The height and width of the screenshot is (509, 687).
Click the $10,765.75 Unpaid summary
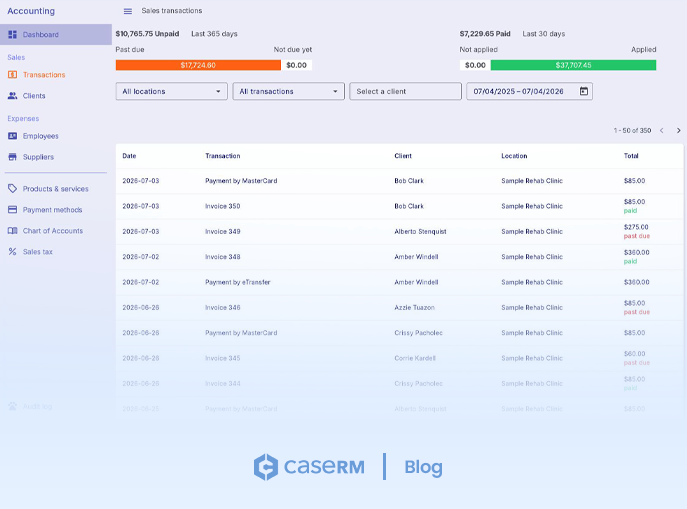coord(147,34)
